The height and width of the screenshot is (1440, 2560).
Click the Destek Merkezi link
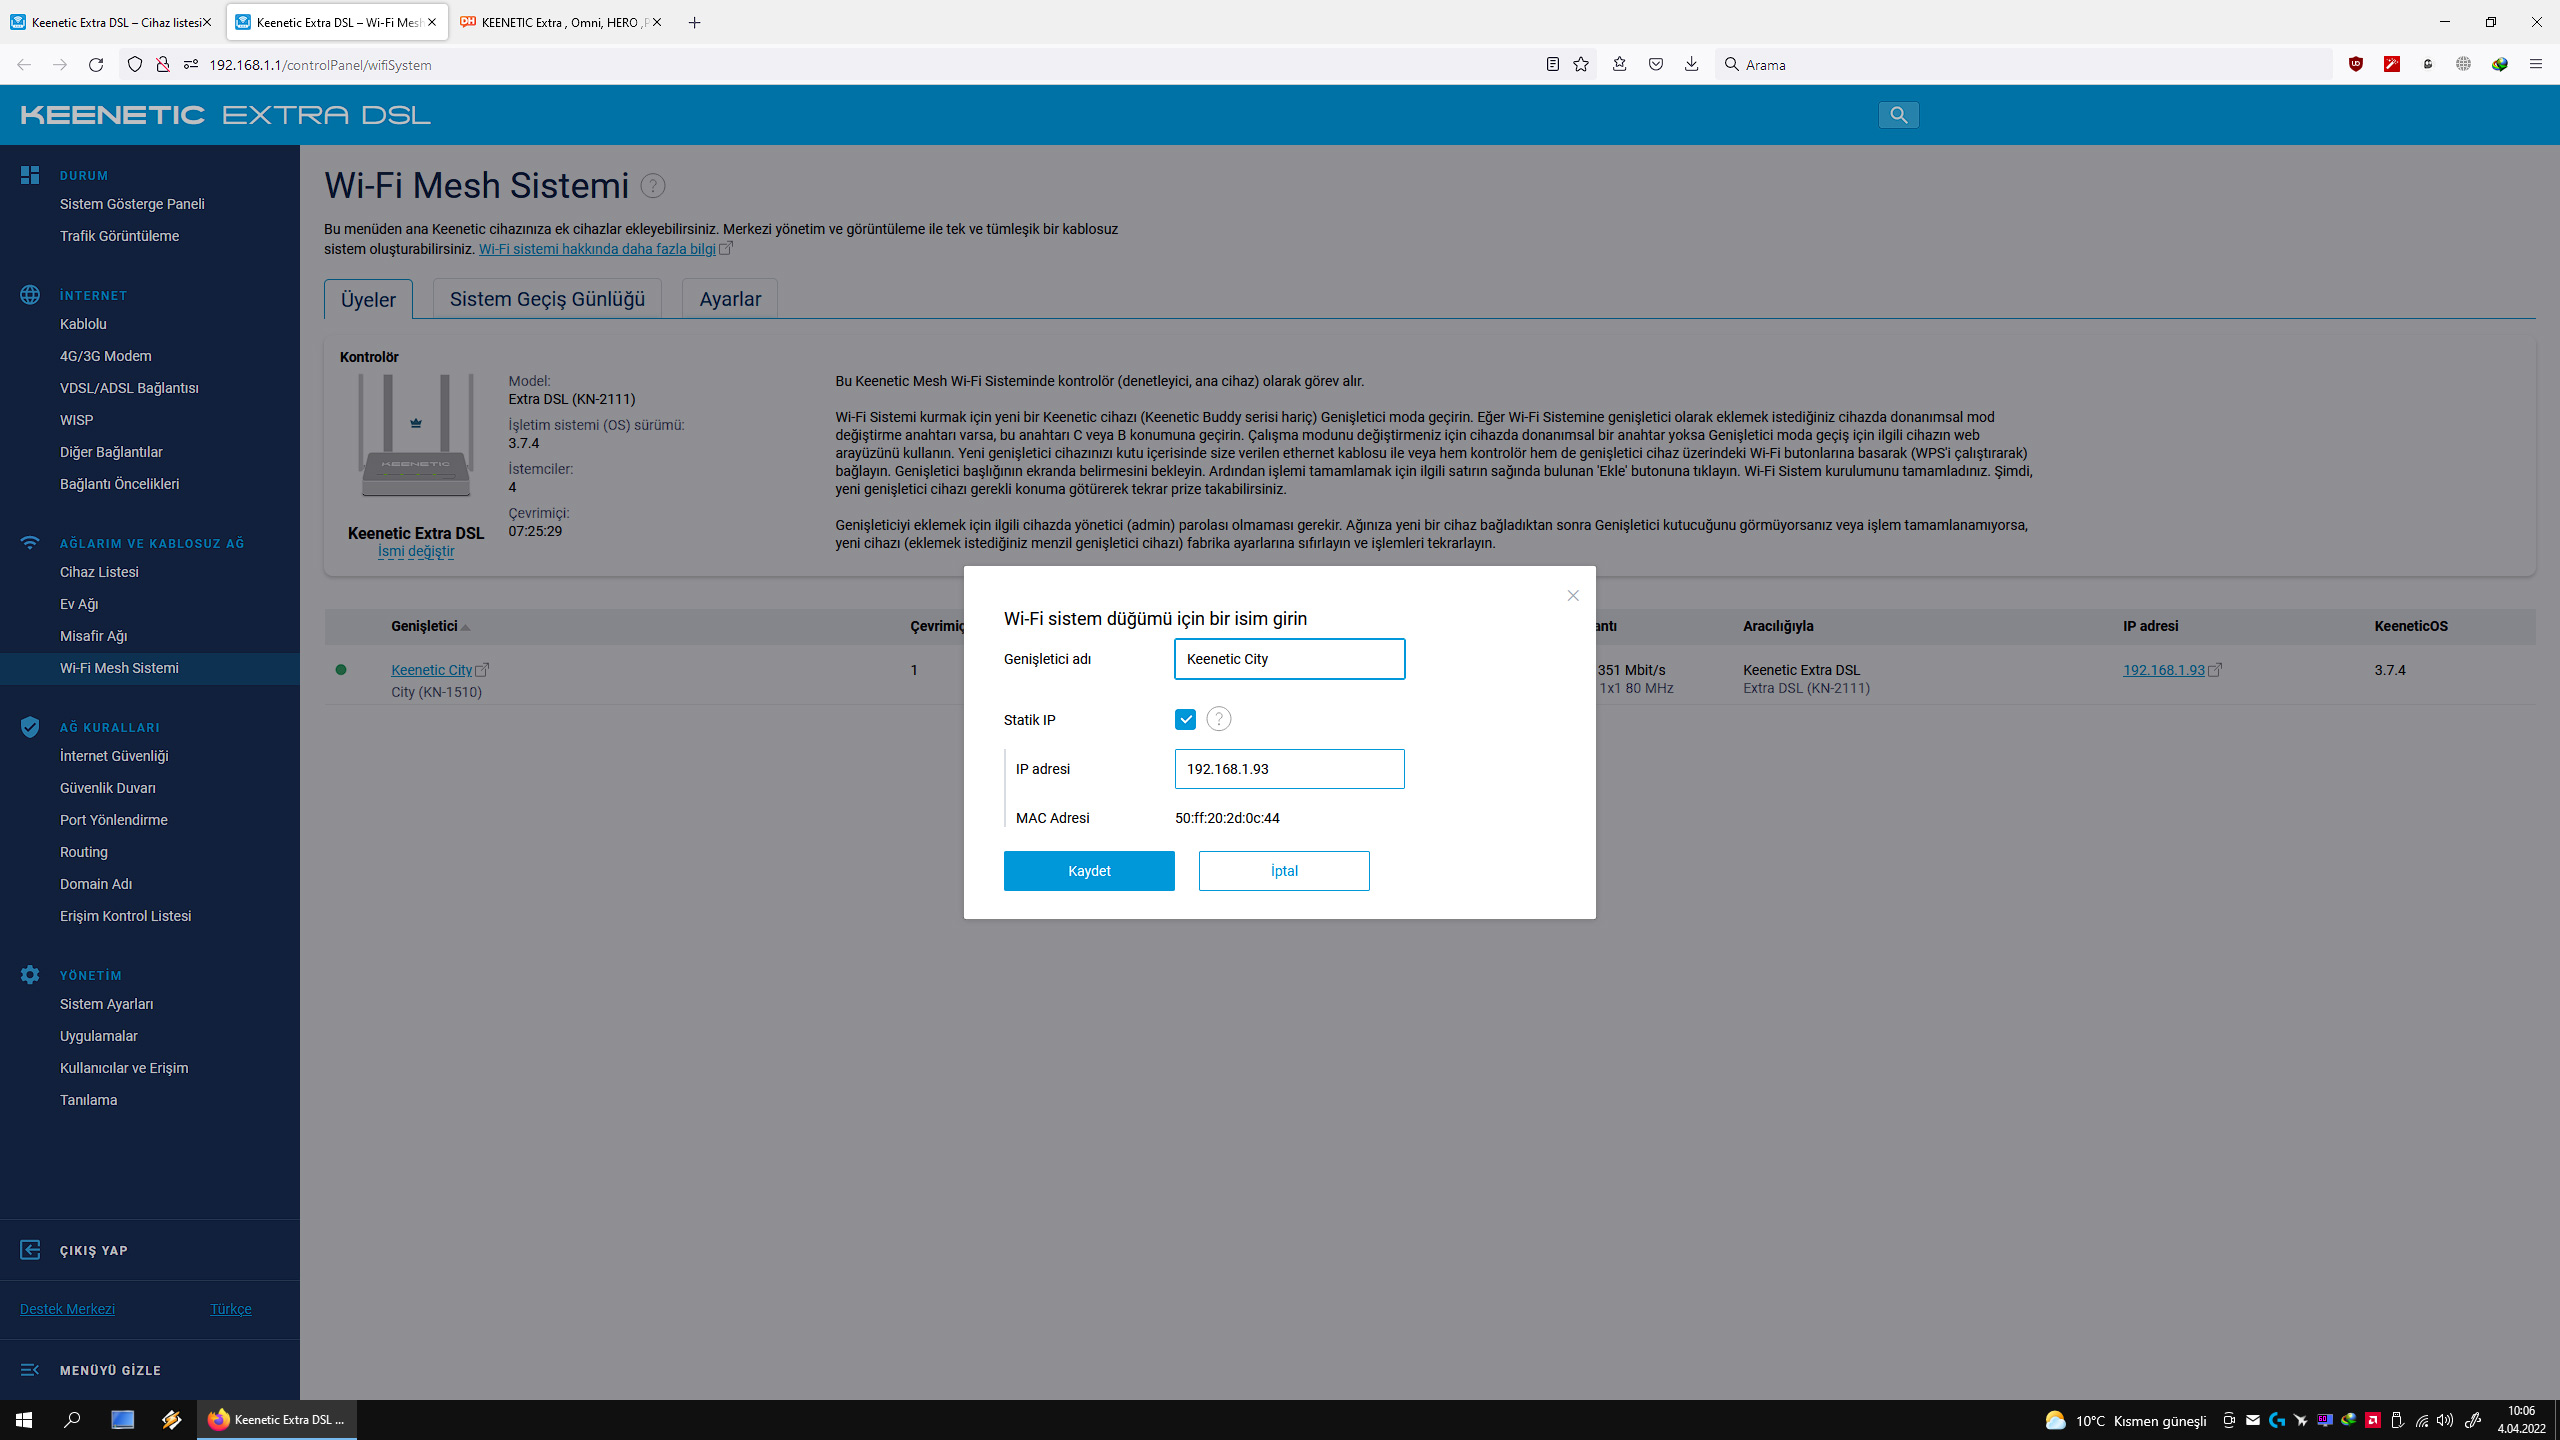tap(67, 1309)
